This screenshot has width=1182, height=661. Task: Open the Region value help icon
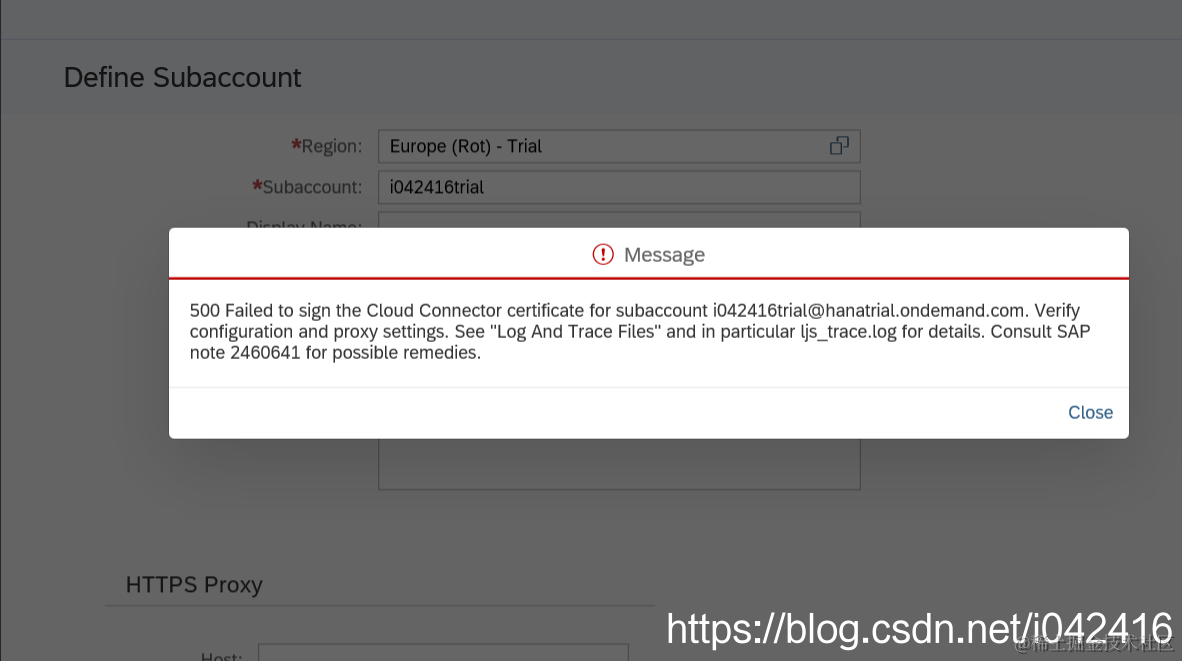[x=839, y=146]
